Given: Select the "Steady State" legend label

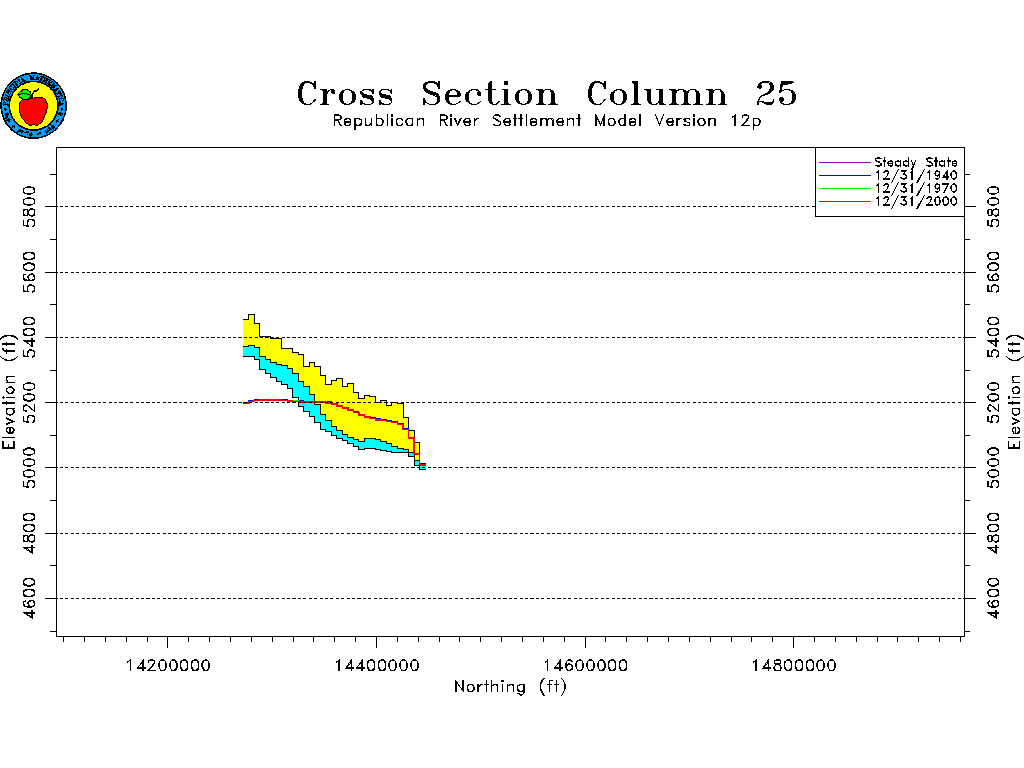Looking at the screenshot, I should 916,162.
